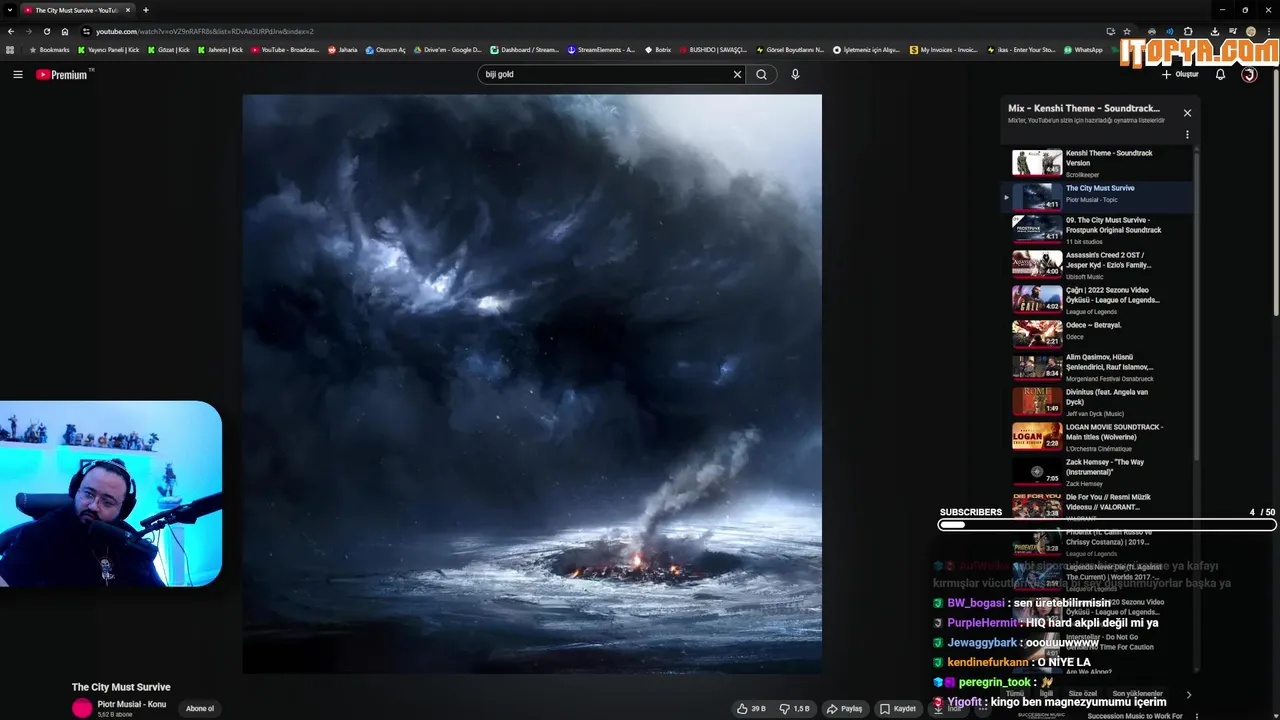Open the StreamElements bookmark
The height and width of the screenshot is (720, 1280).
tap(601, 49)
